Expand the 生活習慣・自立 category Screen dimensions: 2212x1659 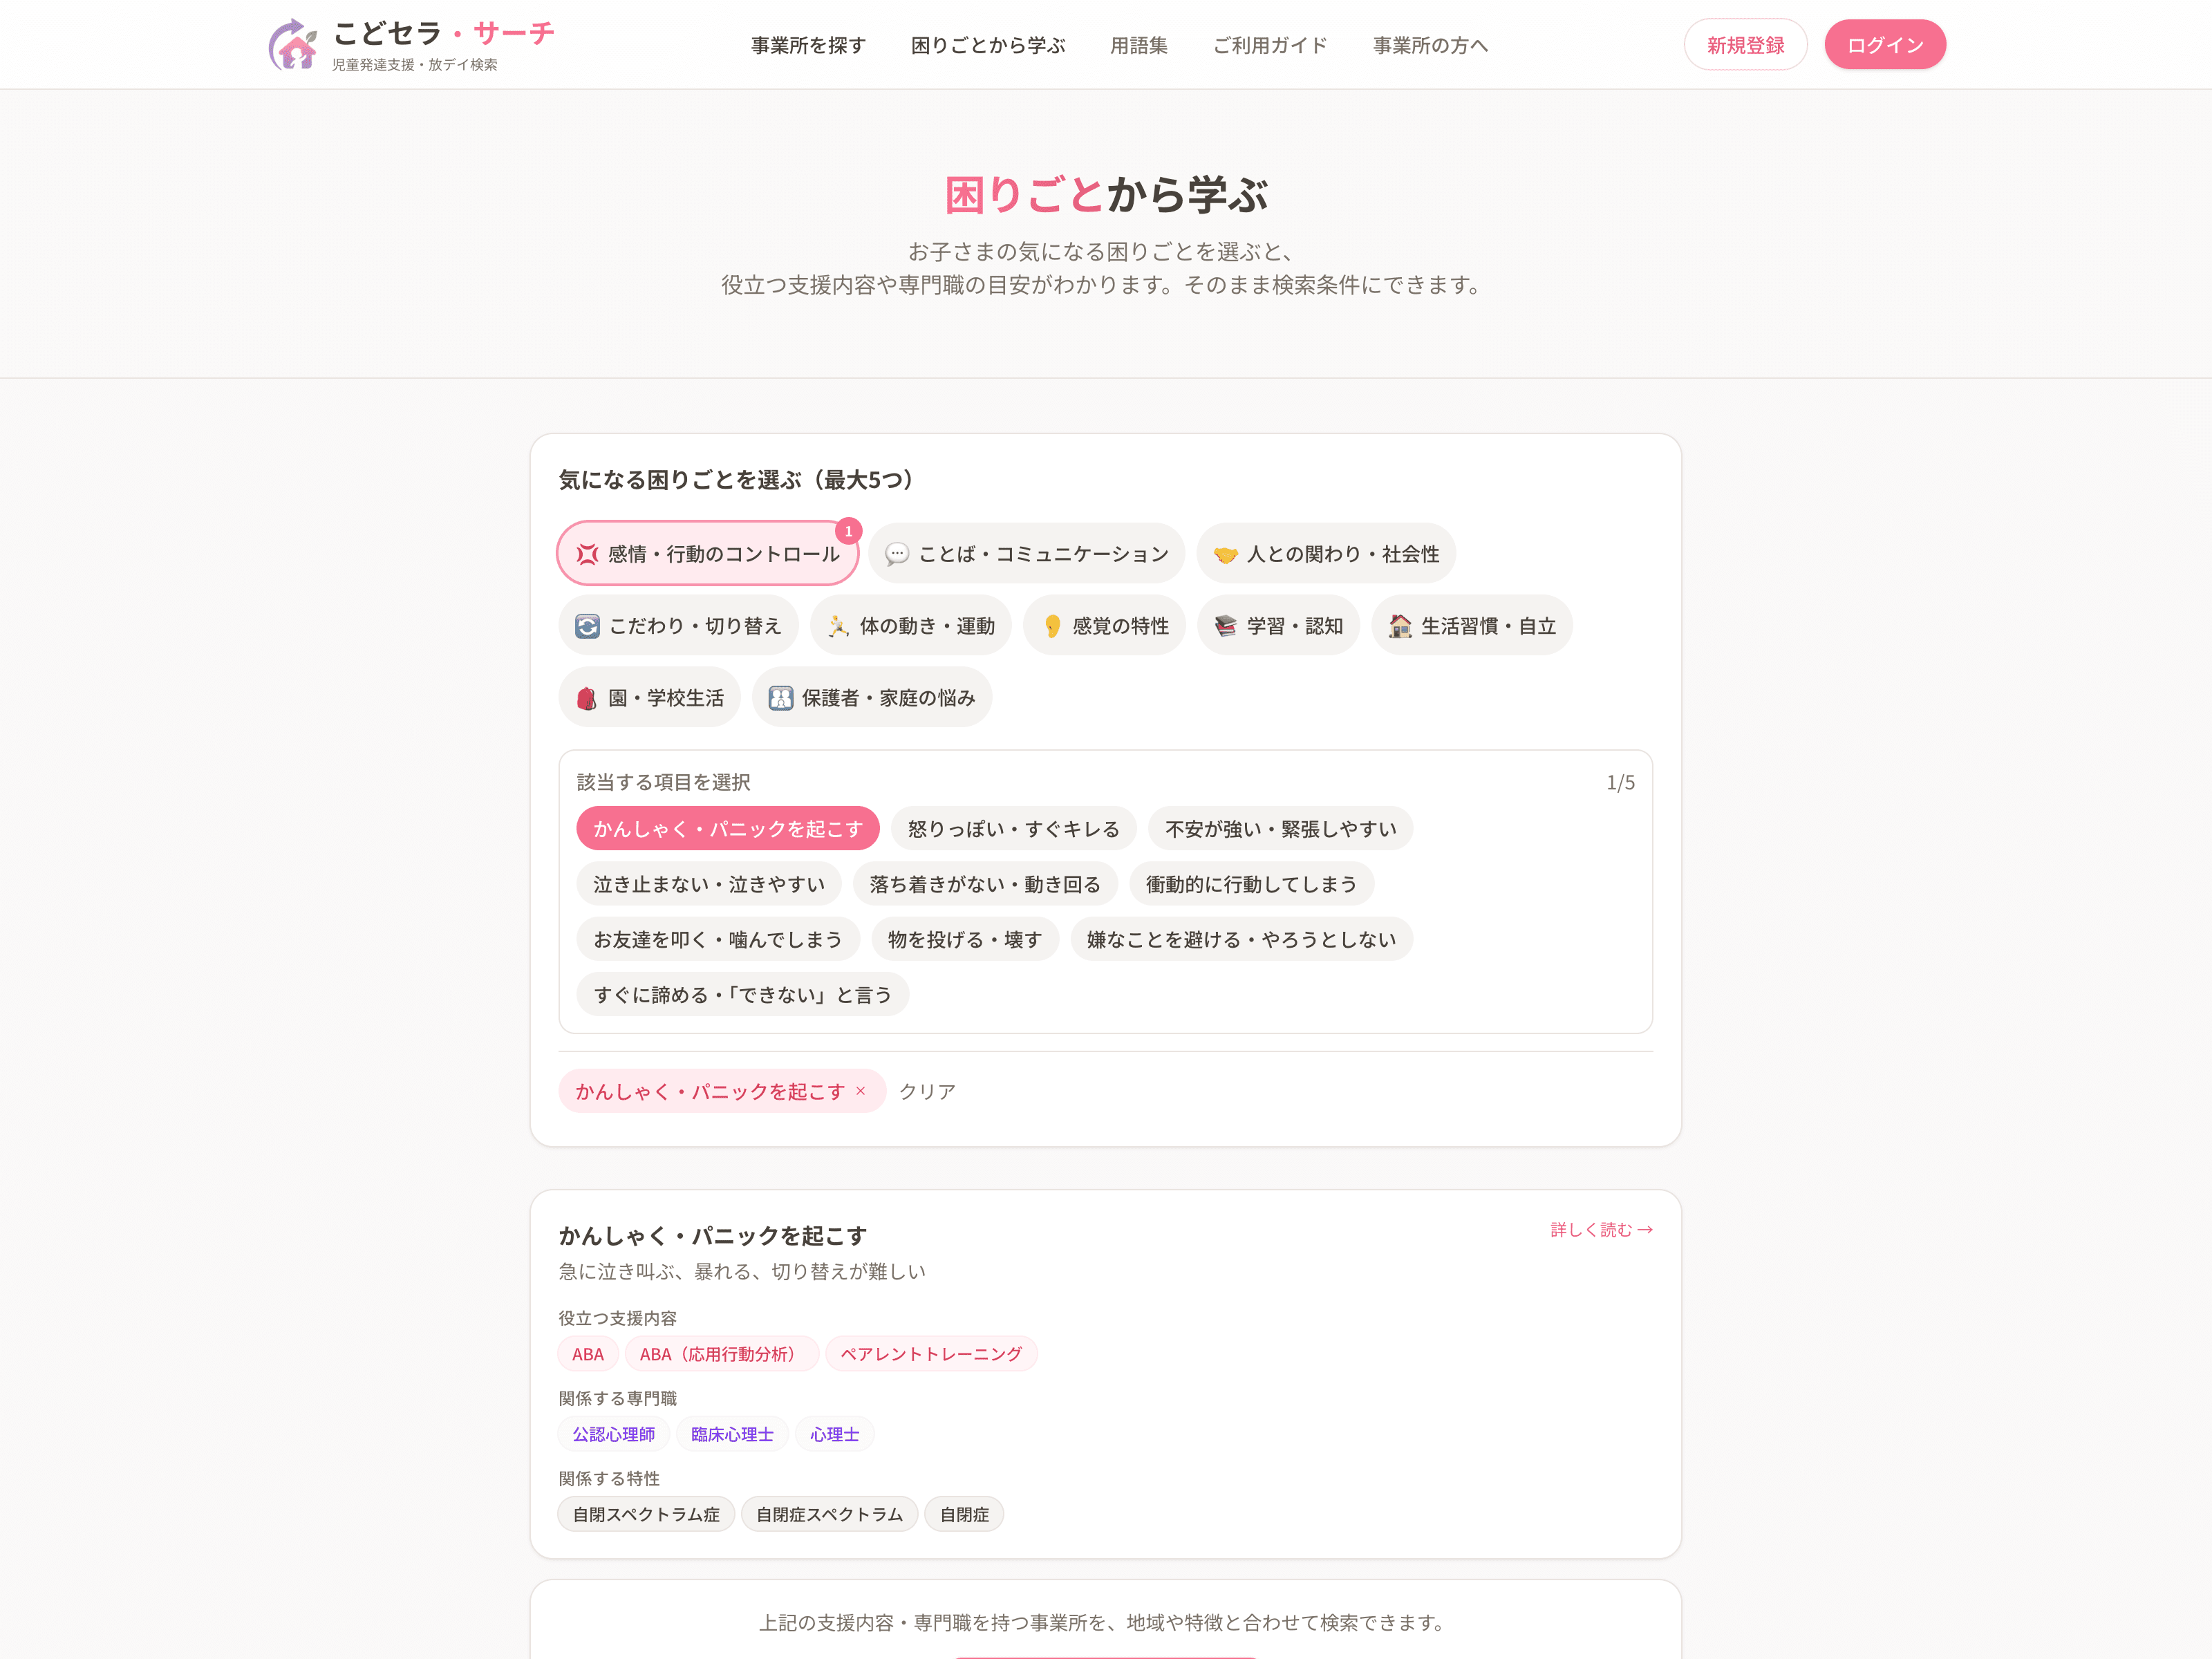(x=1472, y=626)
